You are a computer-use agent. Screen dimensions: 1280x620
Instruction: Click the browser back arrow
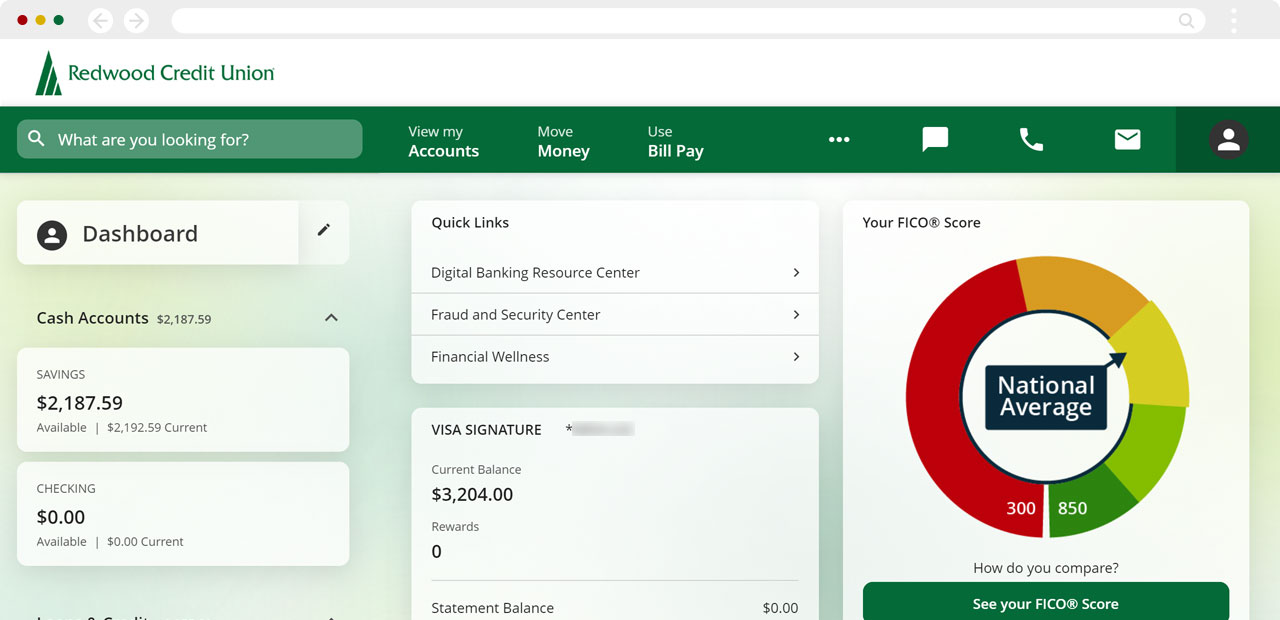coord(101,20)
